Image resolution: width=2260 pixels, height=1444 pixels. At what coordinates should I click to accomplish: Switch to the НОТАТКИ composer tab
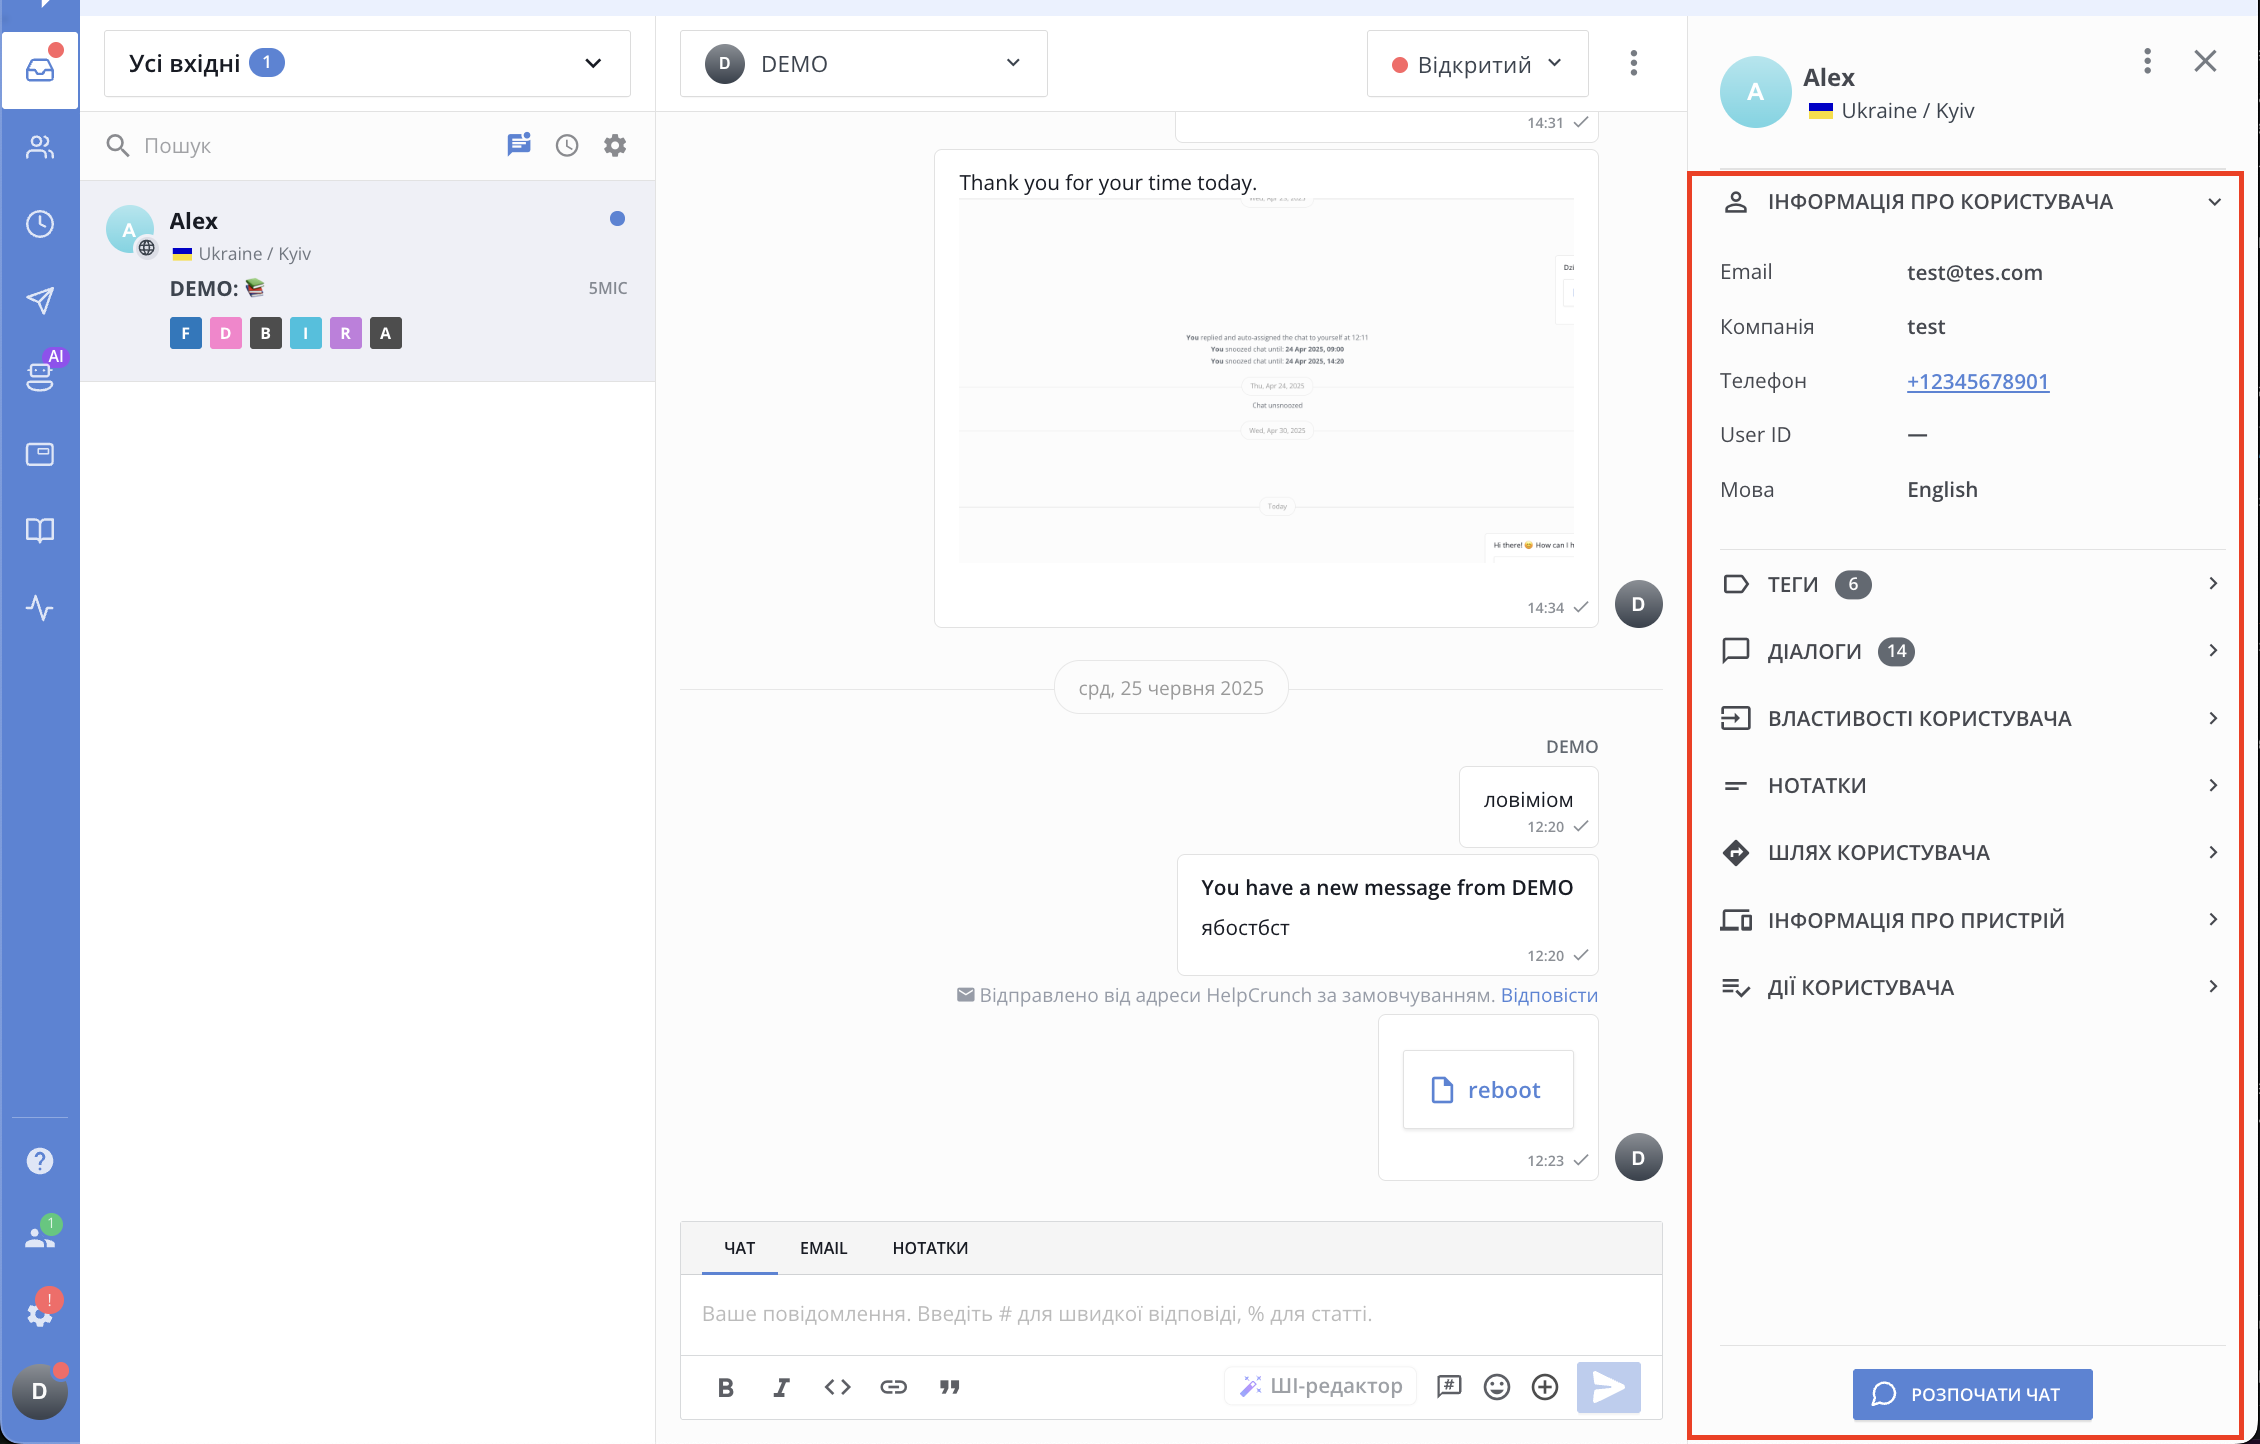point(930,1248)
